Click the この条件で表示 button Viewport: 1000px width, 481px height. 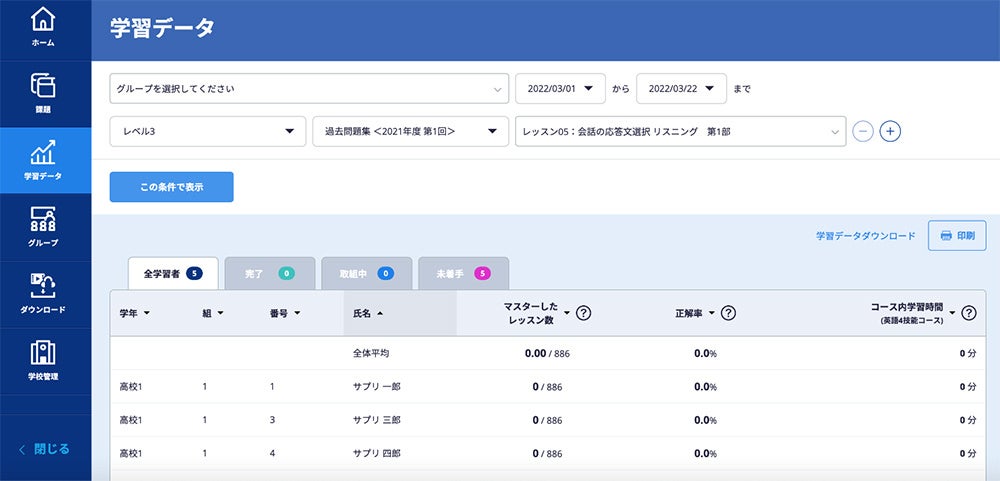pos(171,187)
